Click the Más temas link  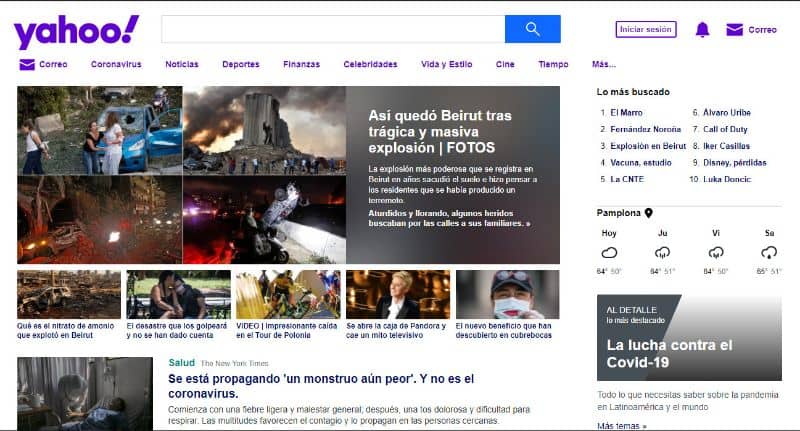pos(621,426)
